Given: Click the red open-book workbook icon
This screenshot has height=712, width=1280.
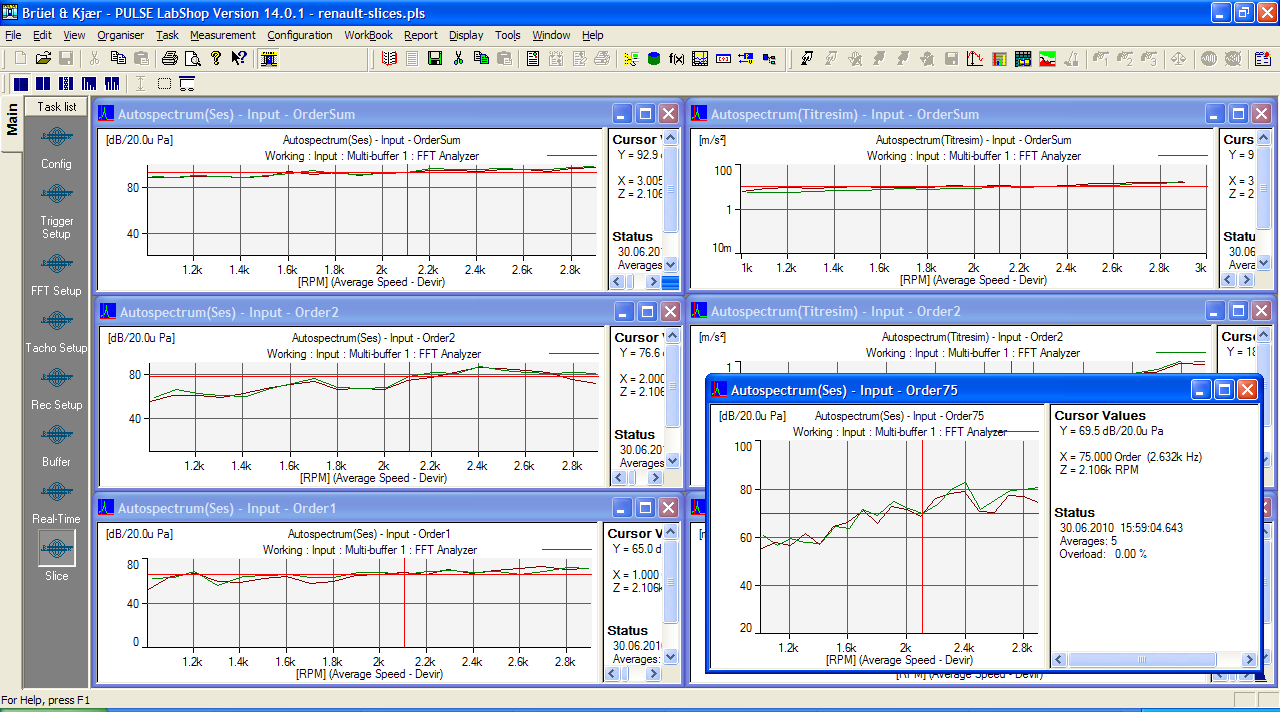Looking at the screenshot, I should (389, 59).
